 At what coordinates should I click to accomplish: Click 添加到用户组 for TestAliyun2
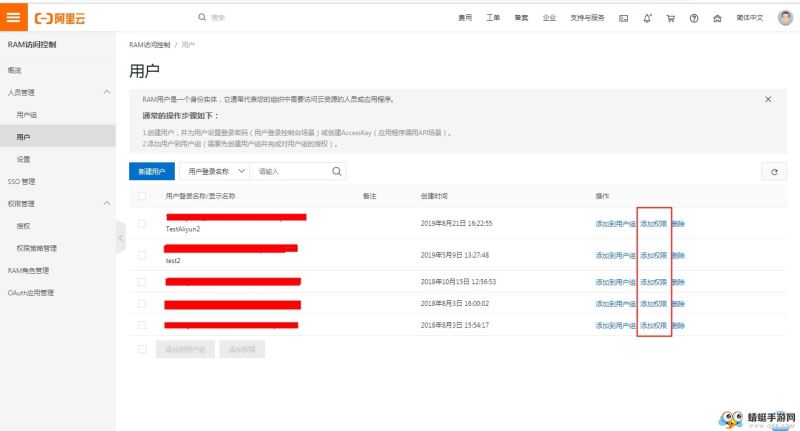pos(615,223)
